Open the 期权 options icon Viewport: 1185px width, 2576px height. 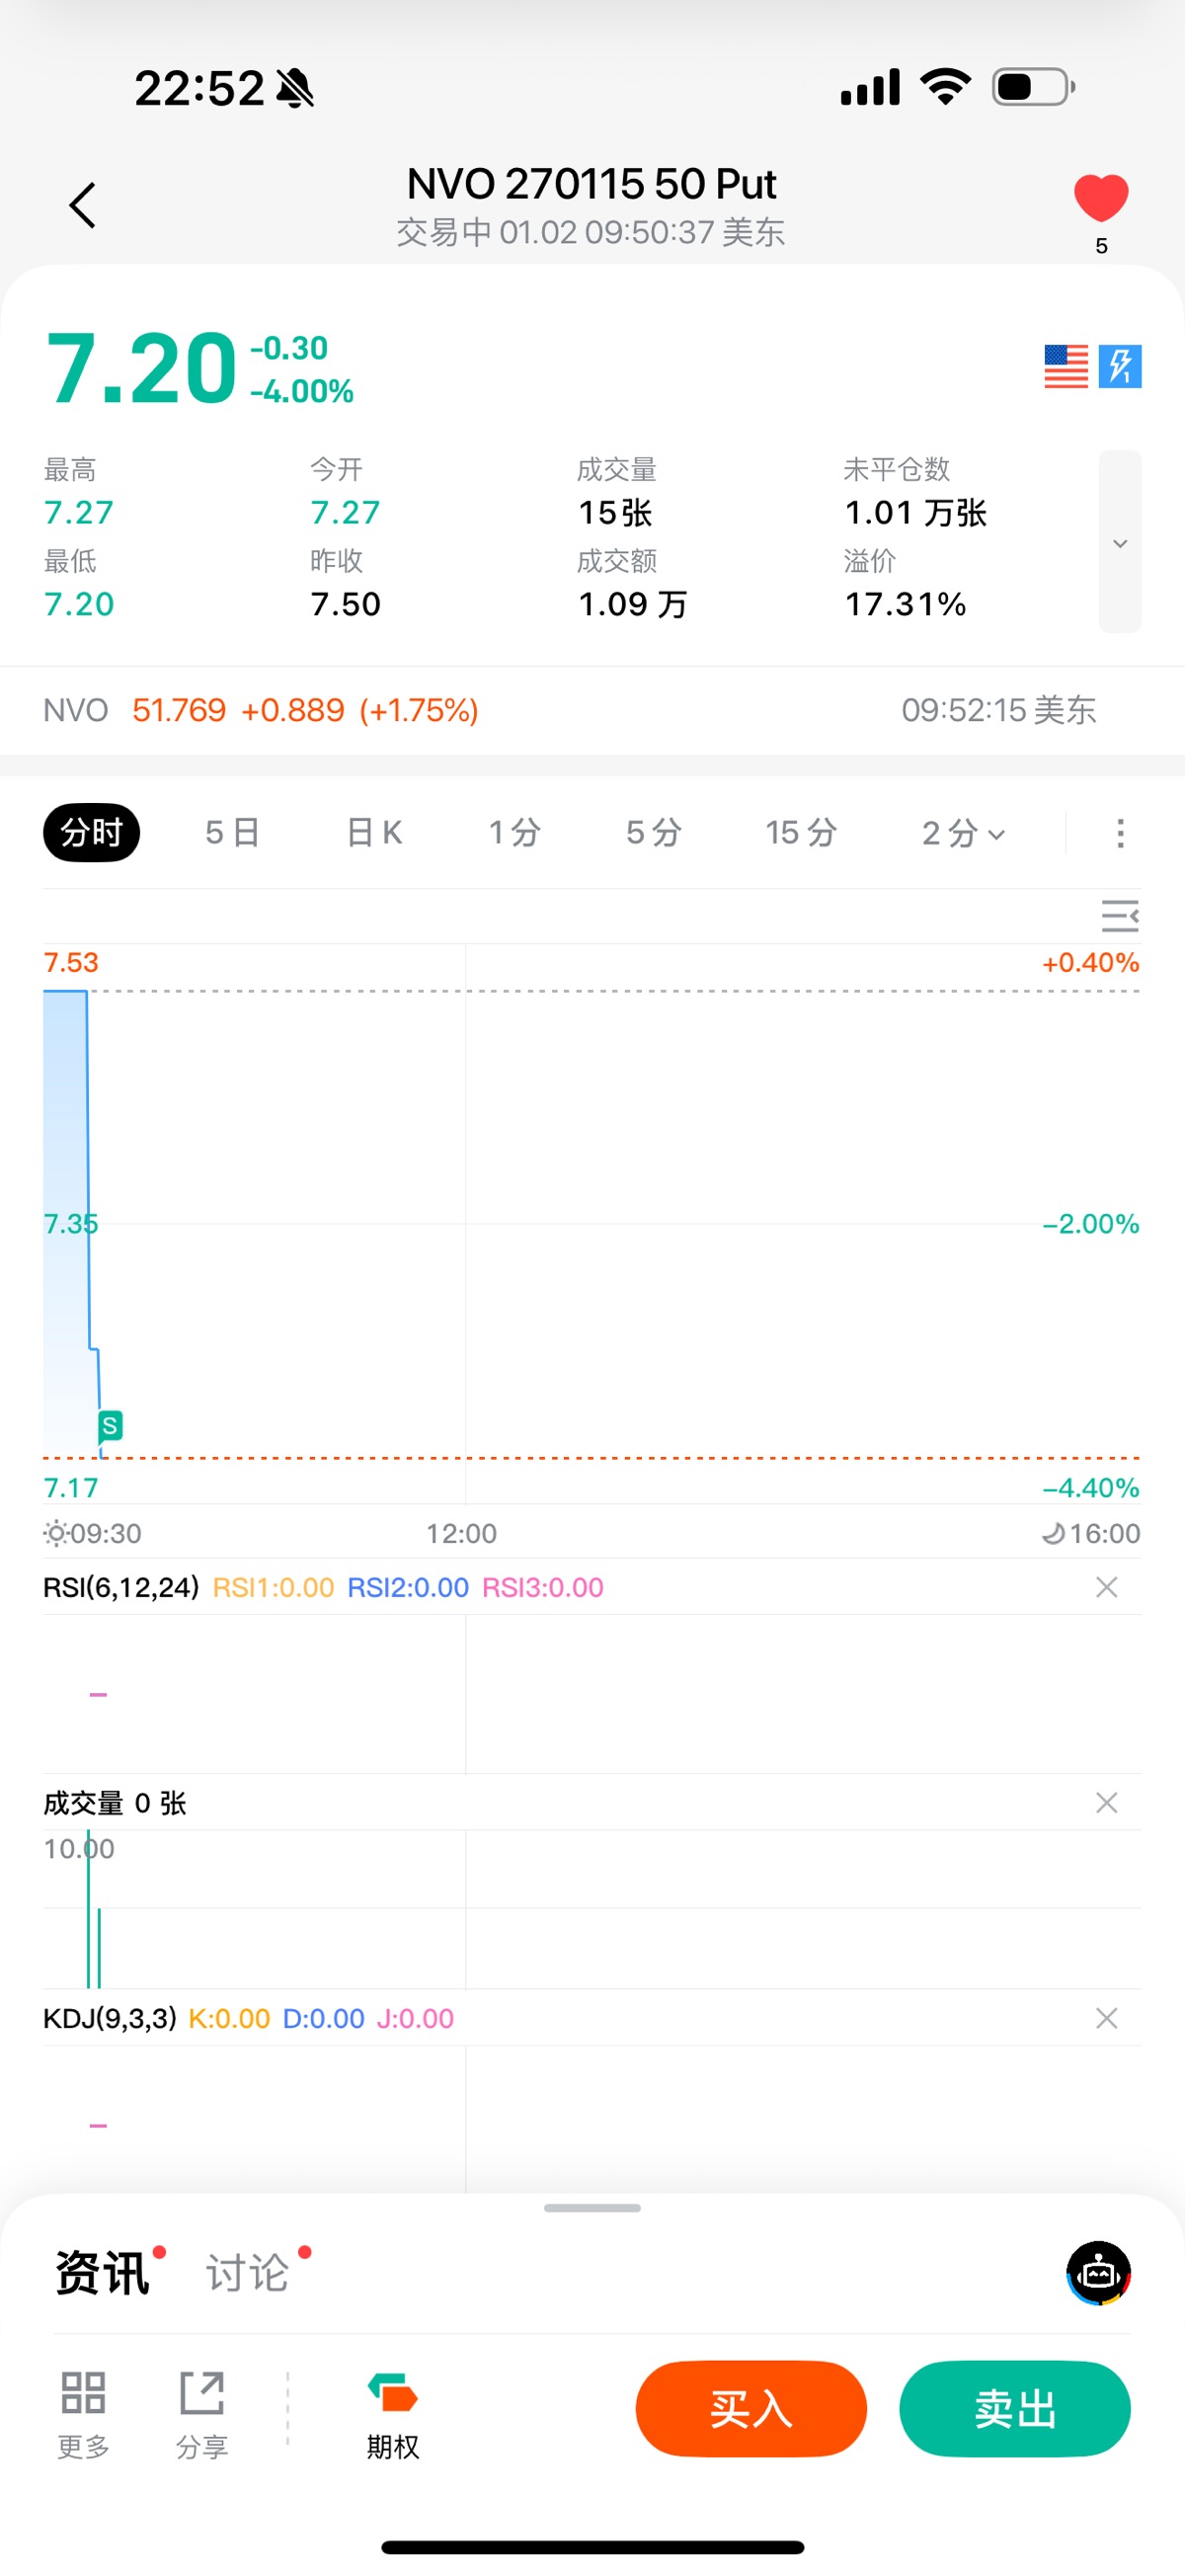(x=392, y=2412)
